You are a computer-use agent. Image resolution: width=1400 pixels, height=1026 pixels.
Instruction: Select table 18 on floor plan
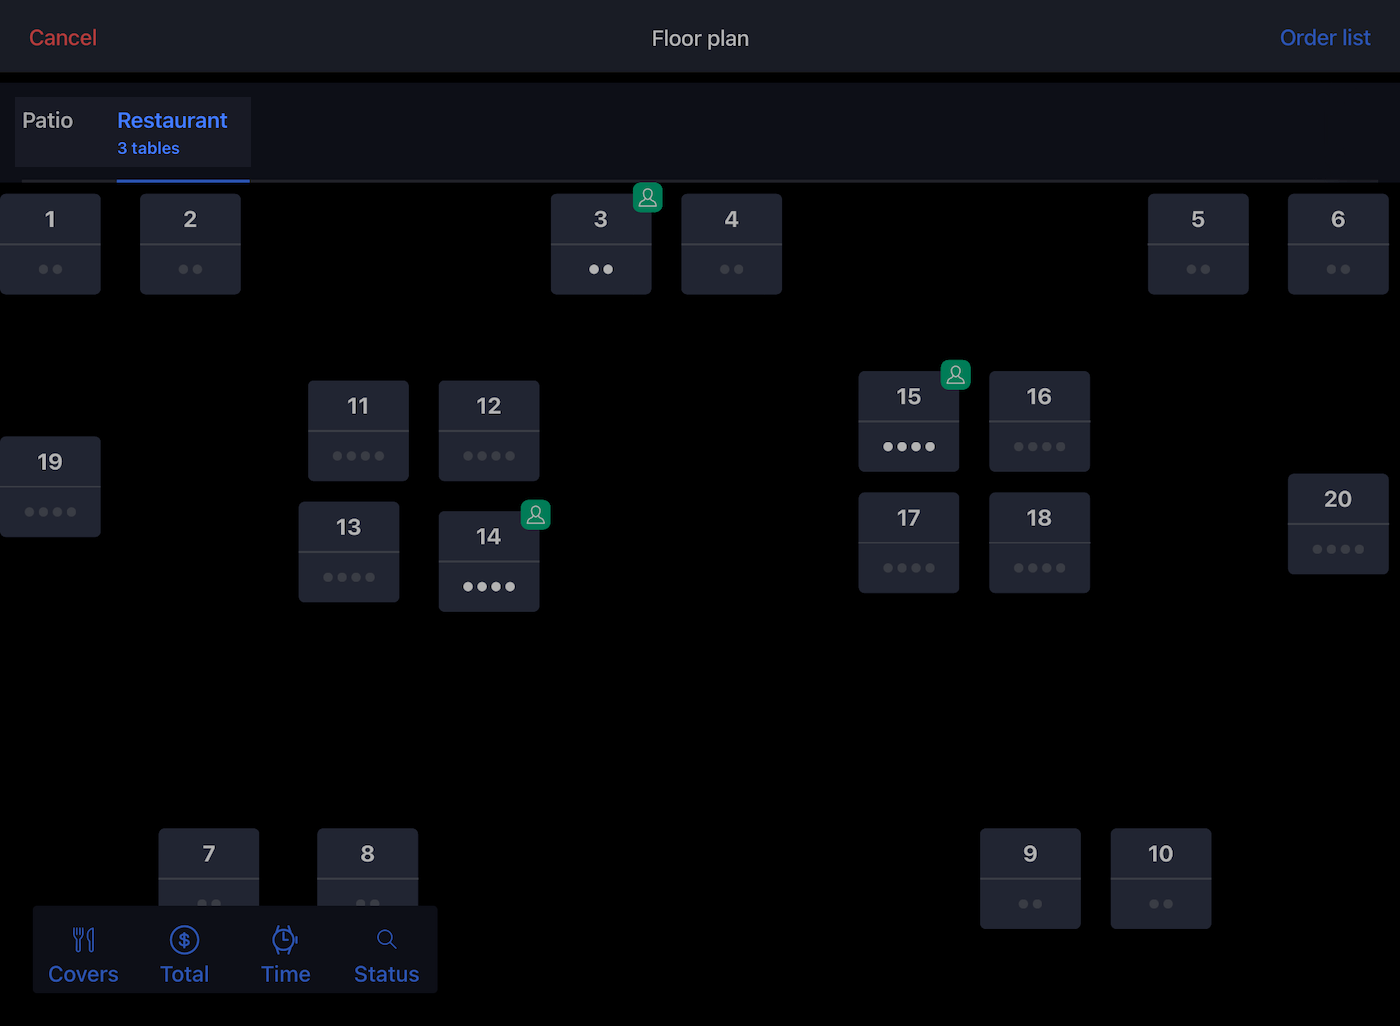point(1039,543)
